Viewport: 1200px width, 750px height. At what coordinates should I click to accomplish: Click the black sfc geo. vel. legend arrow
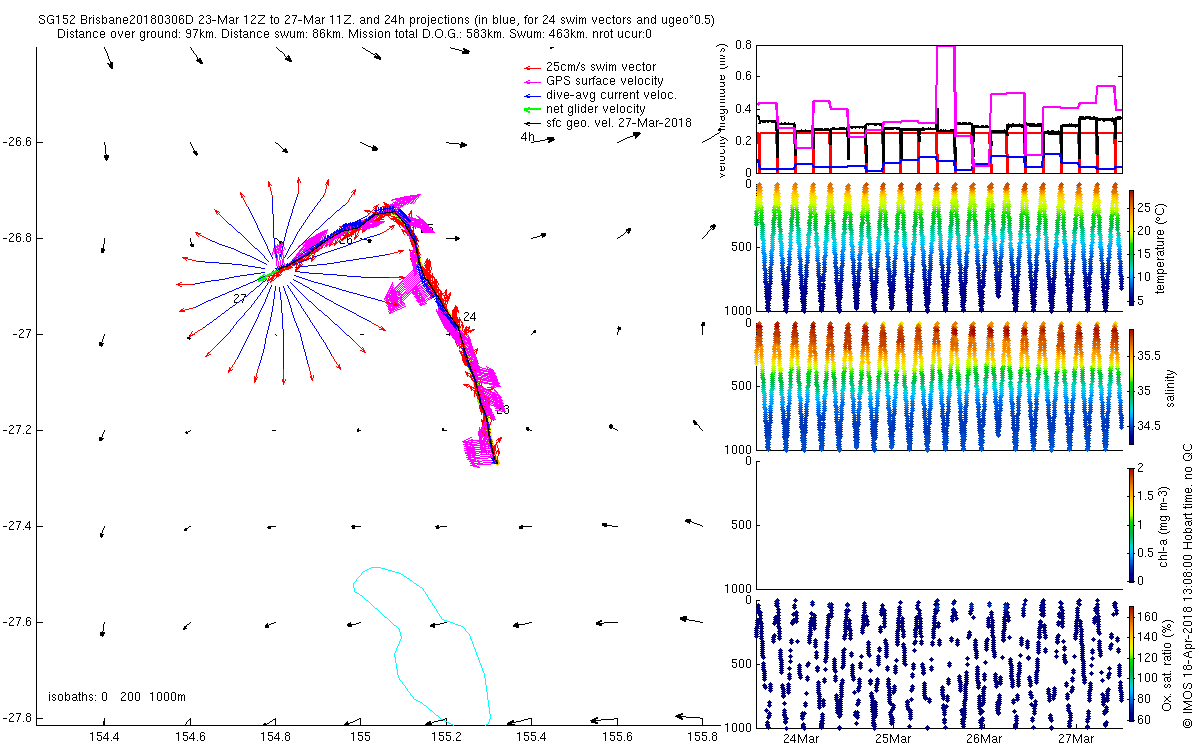tap(532, 123)
